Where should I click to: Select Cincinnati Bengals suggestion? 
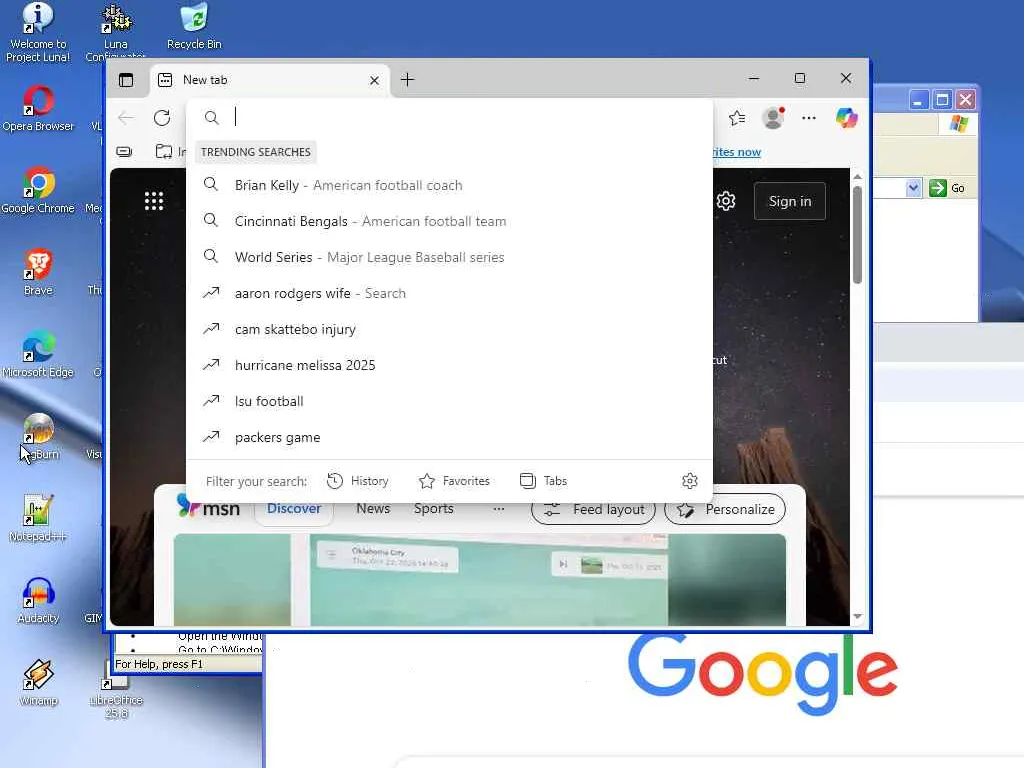pyautogui.click(x=449, y=221)
